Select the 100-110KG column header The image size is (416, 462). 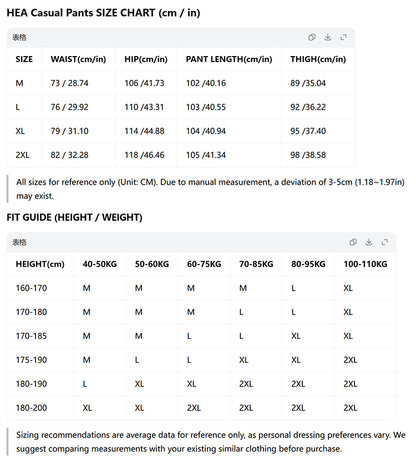pyautogui.click(x=365, y=264)
